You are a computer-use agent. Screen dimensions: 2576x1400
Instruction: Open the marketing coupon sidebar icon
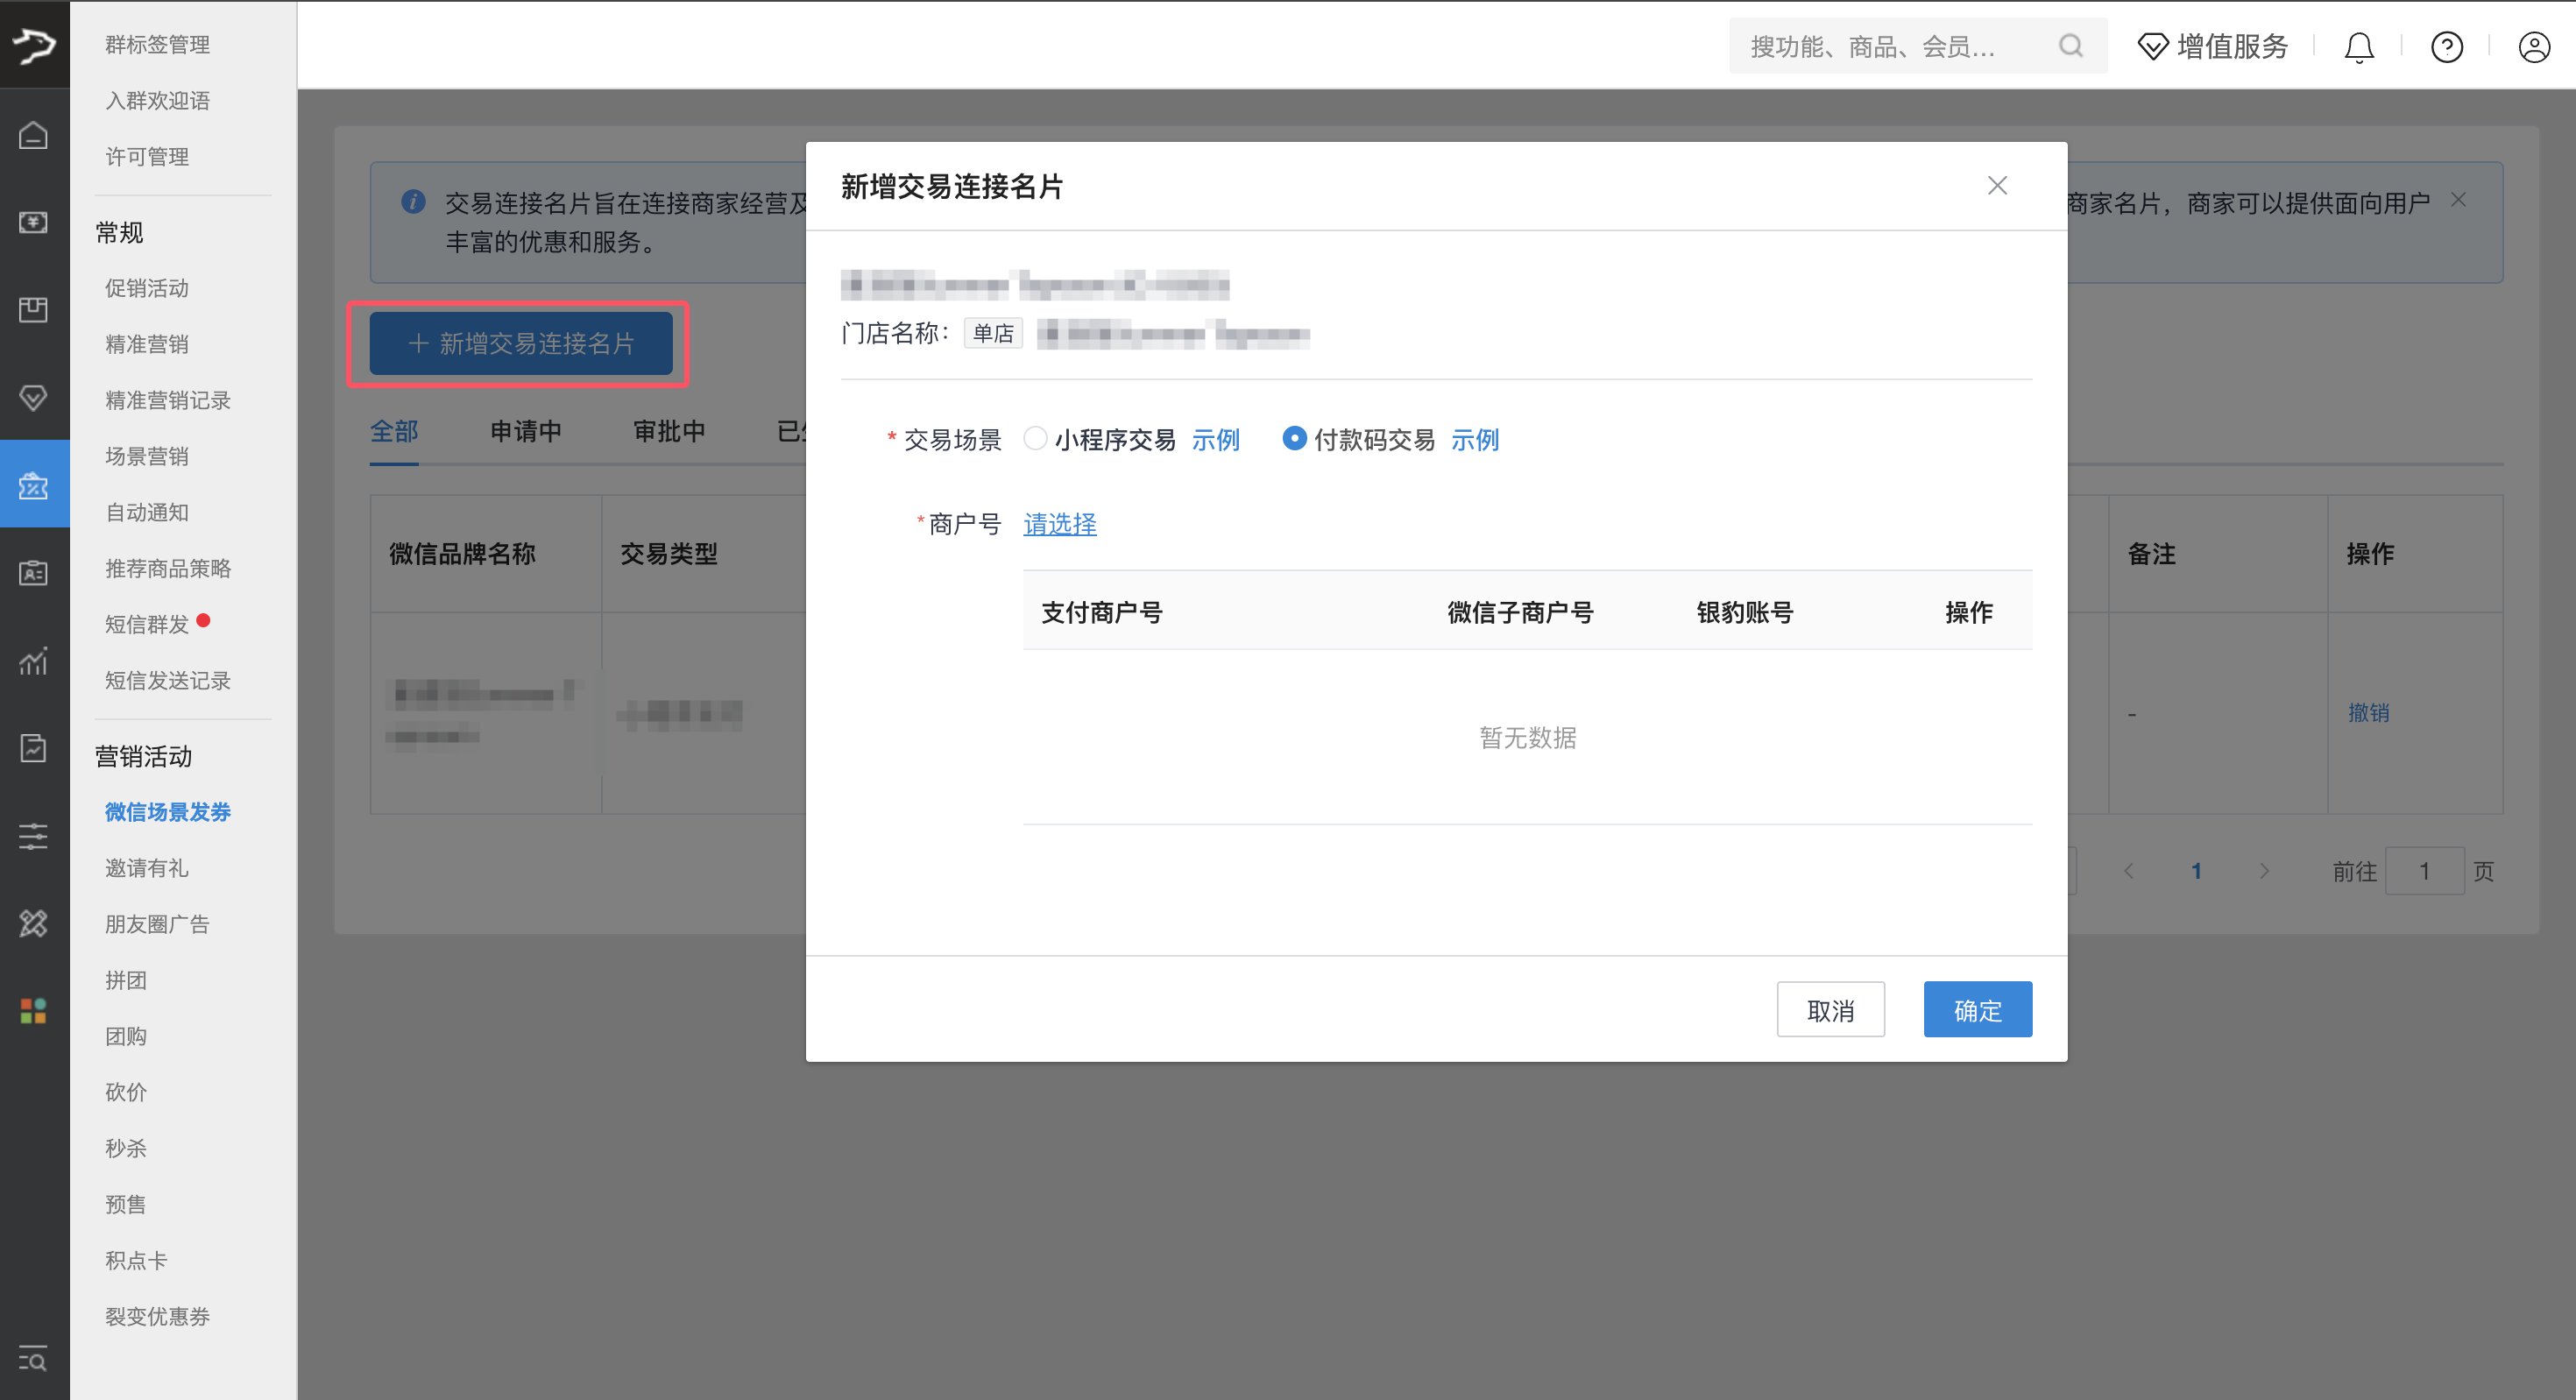pos(33,486)
